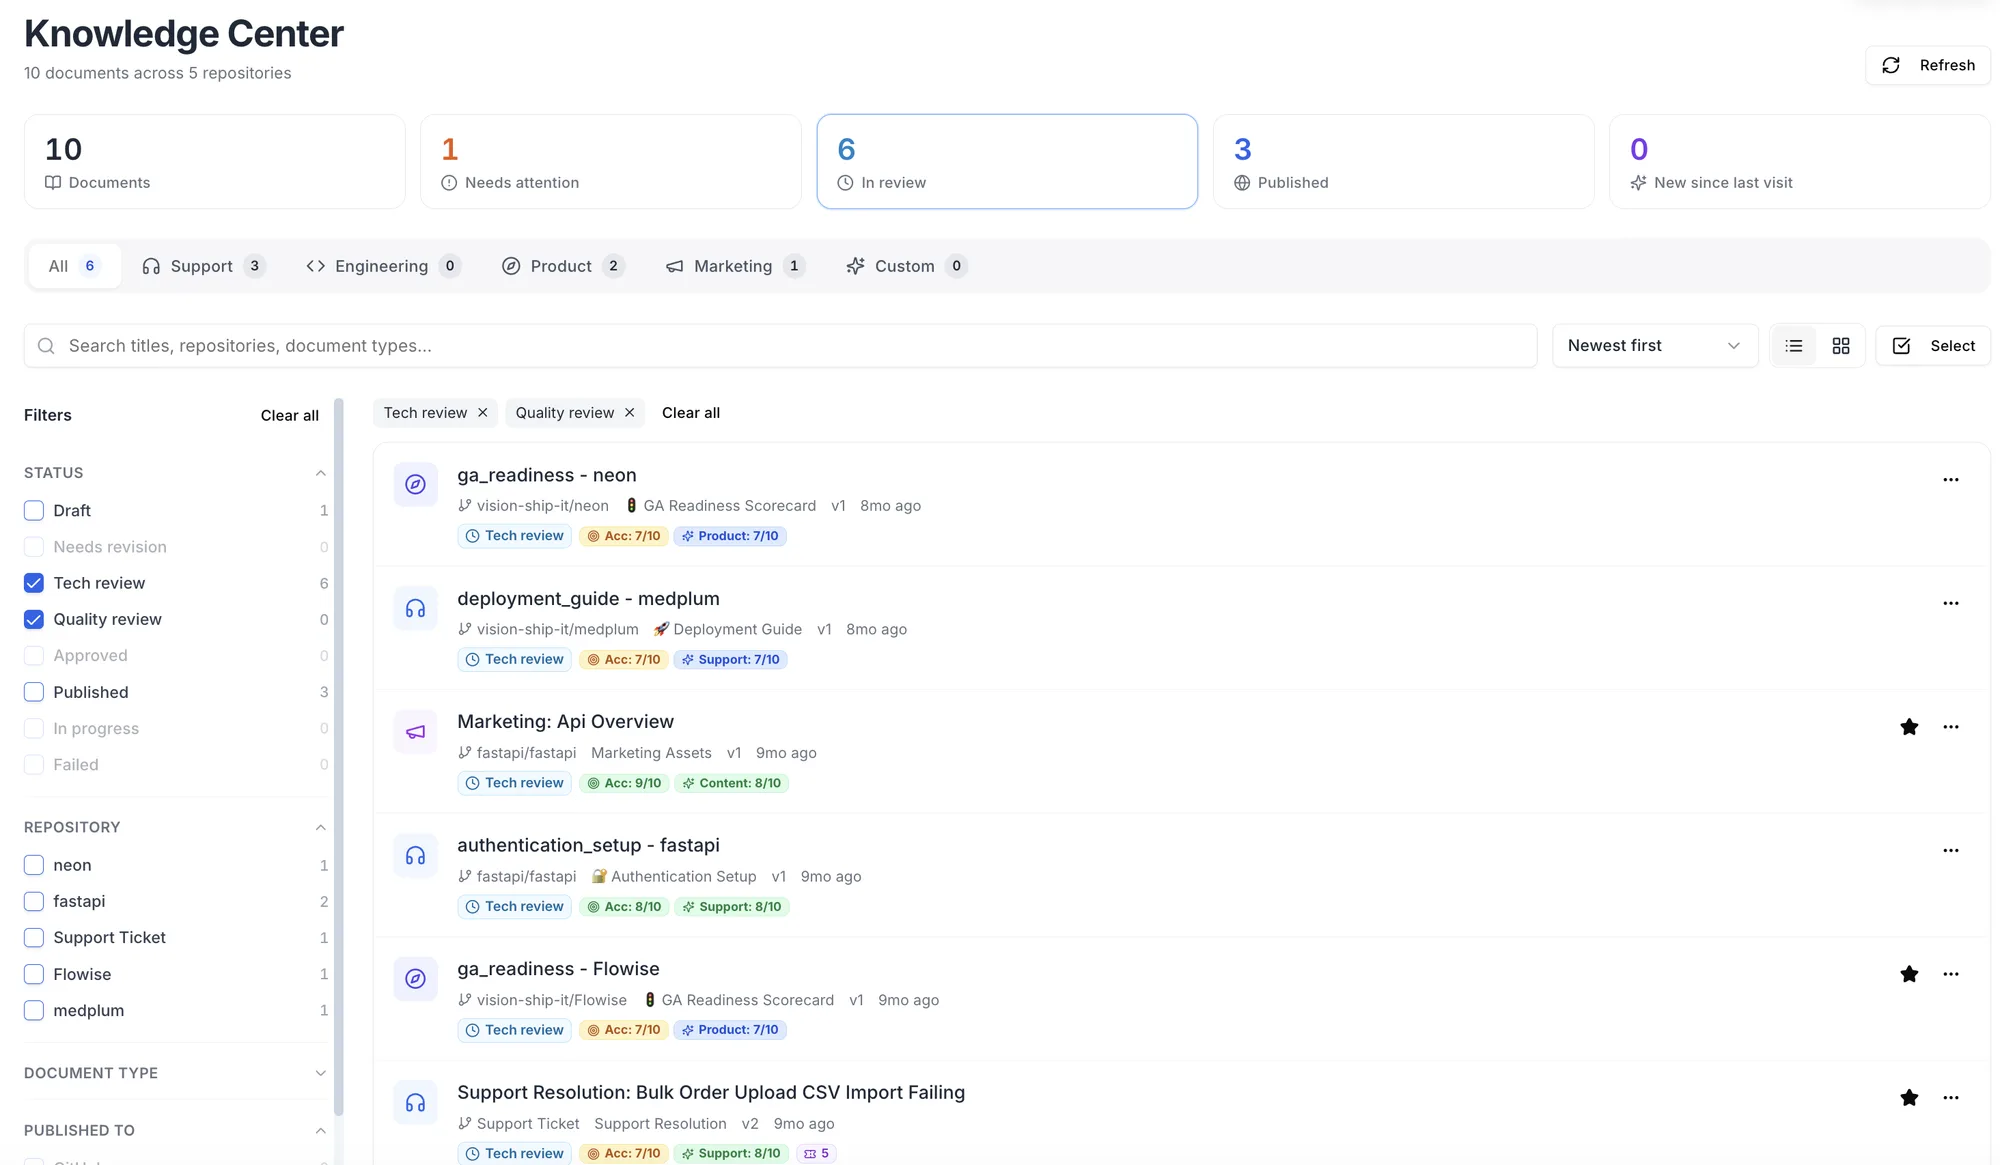Switch to the Product tab
The image size is (2000, 1165).
[562, 266]
